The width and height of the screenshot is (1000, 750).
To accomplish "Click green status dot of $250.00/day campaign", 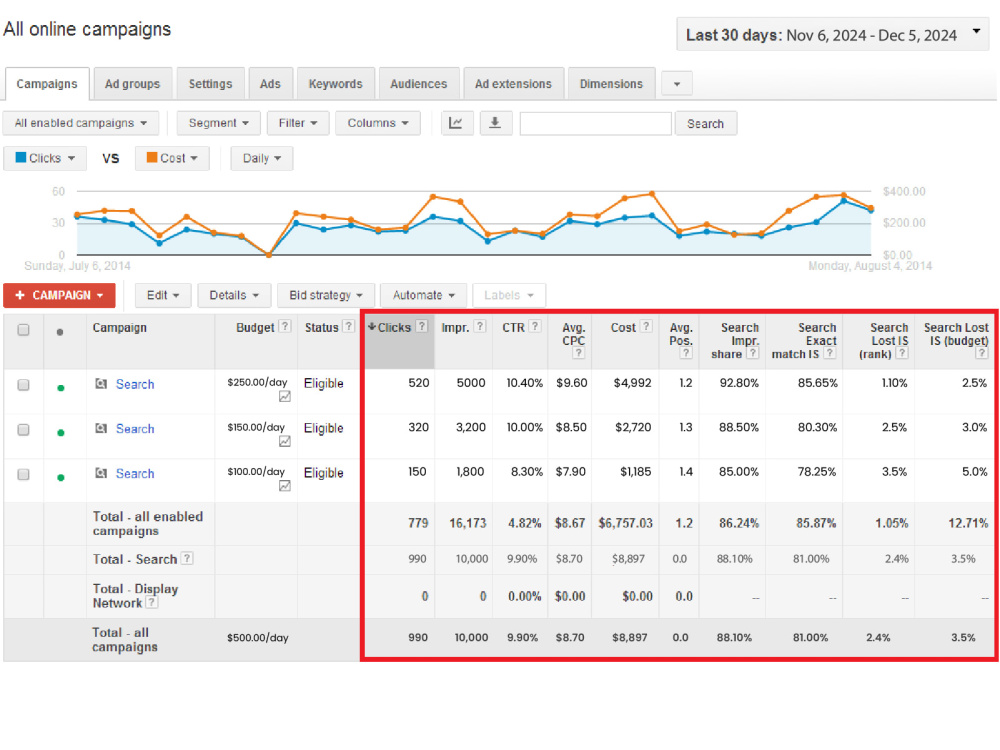I will click(61, 388).
